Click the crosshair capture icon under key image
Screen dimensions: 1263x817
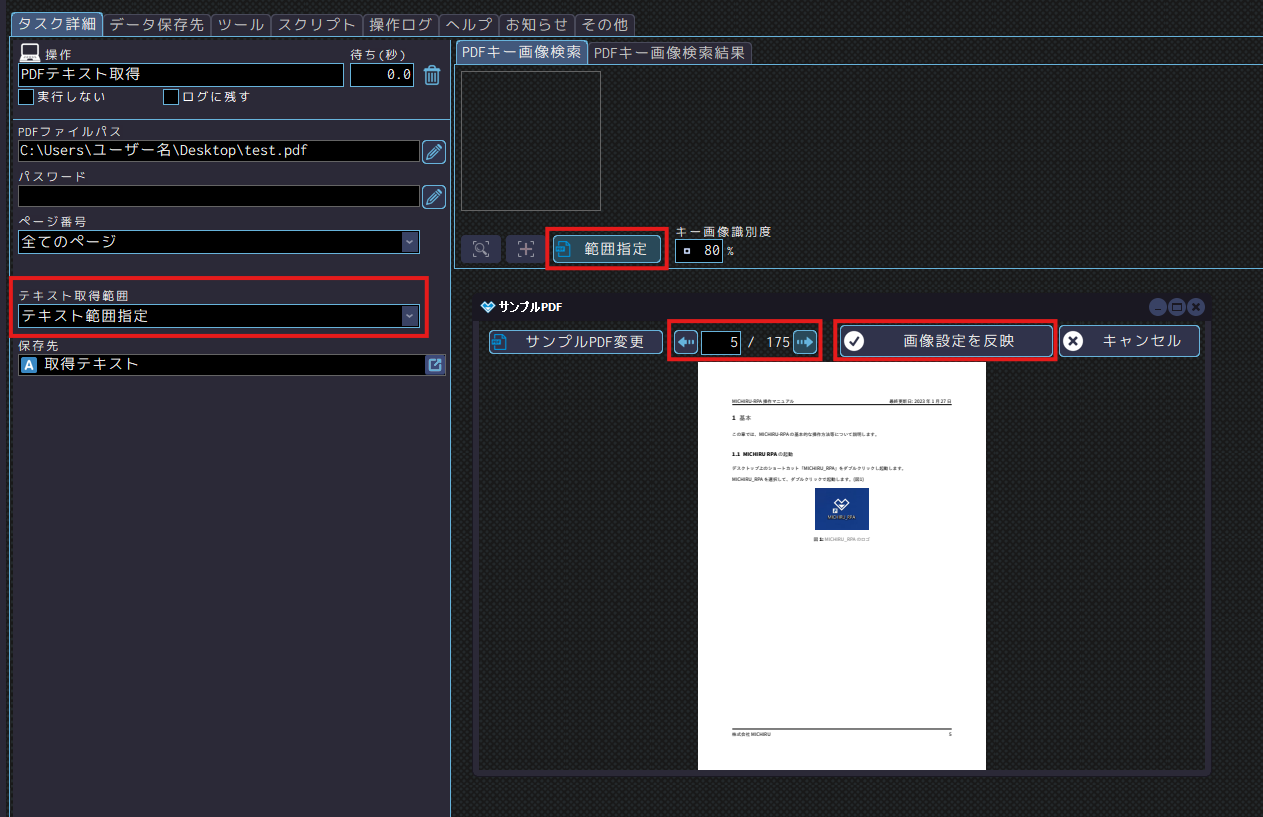[525, 249]
